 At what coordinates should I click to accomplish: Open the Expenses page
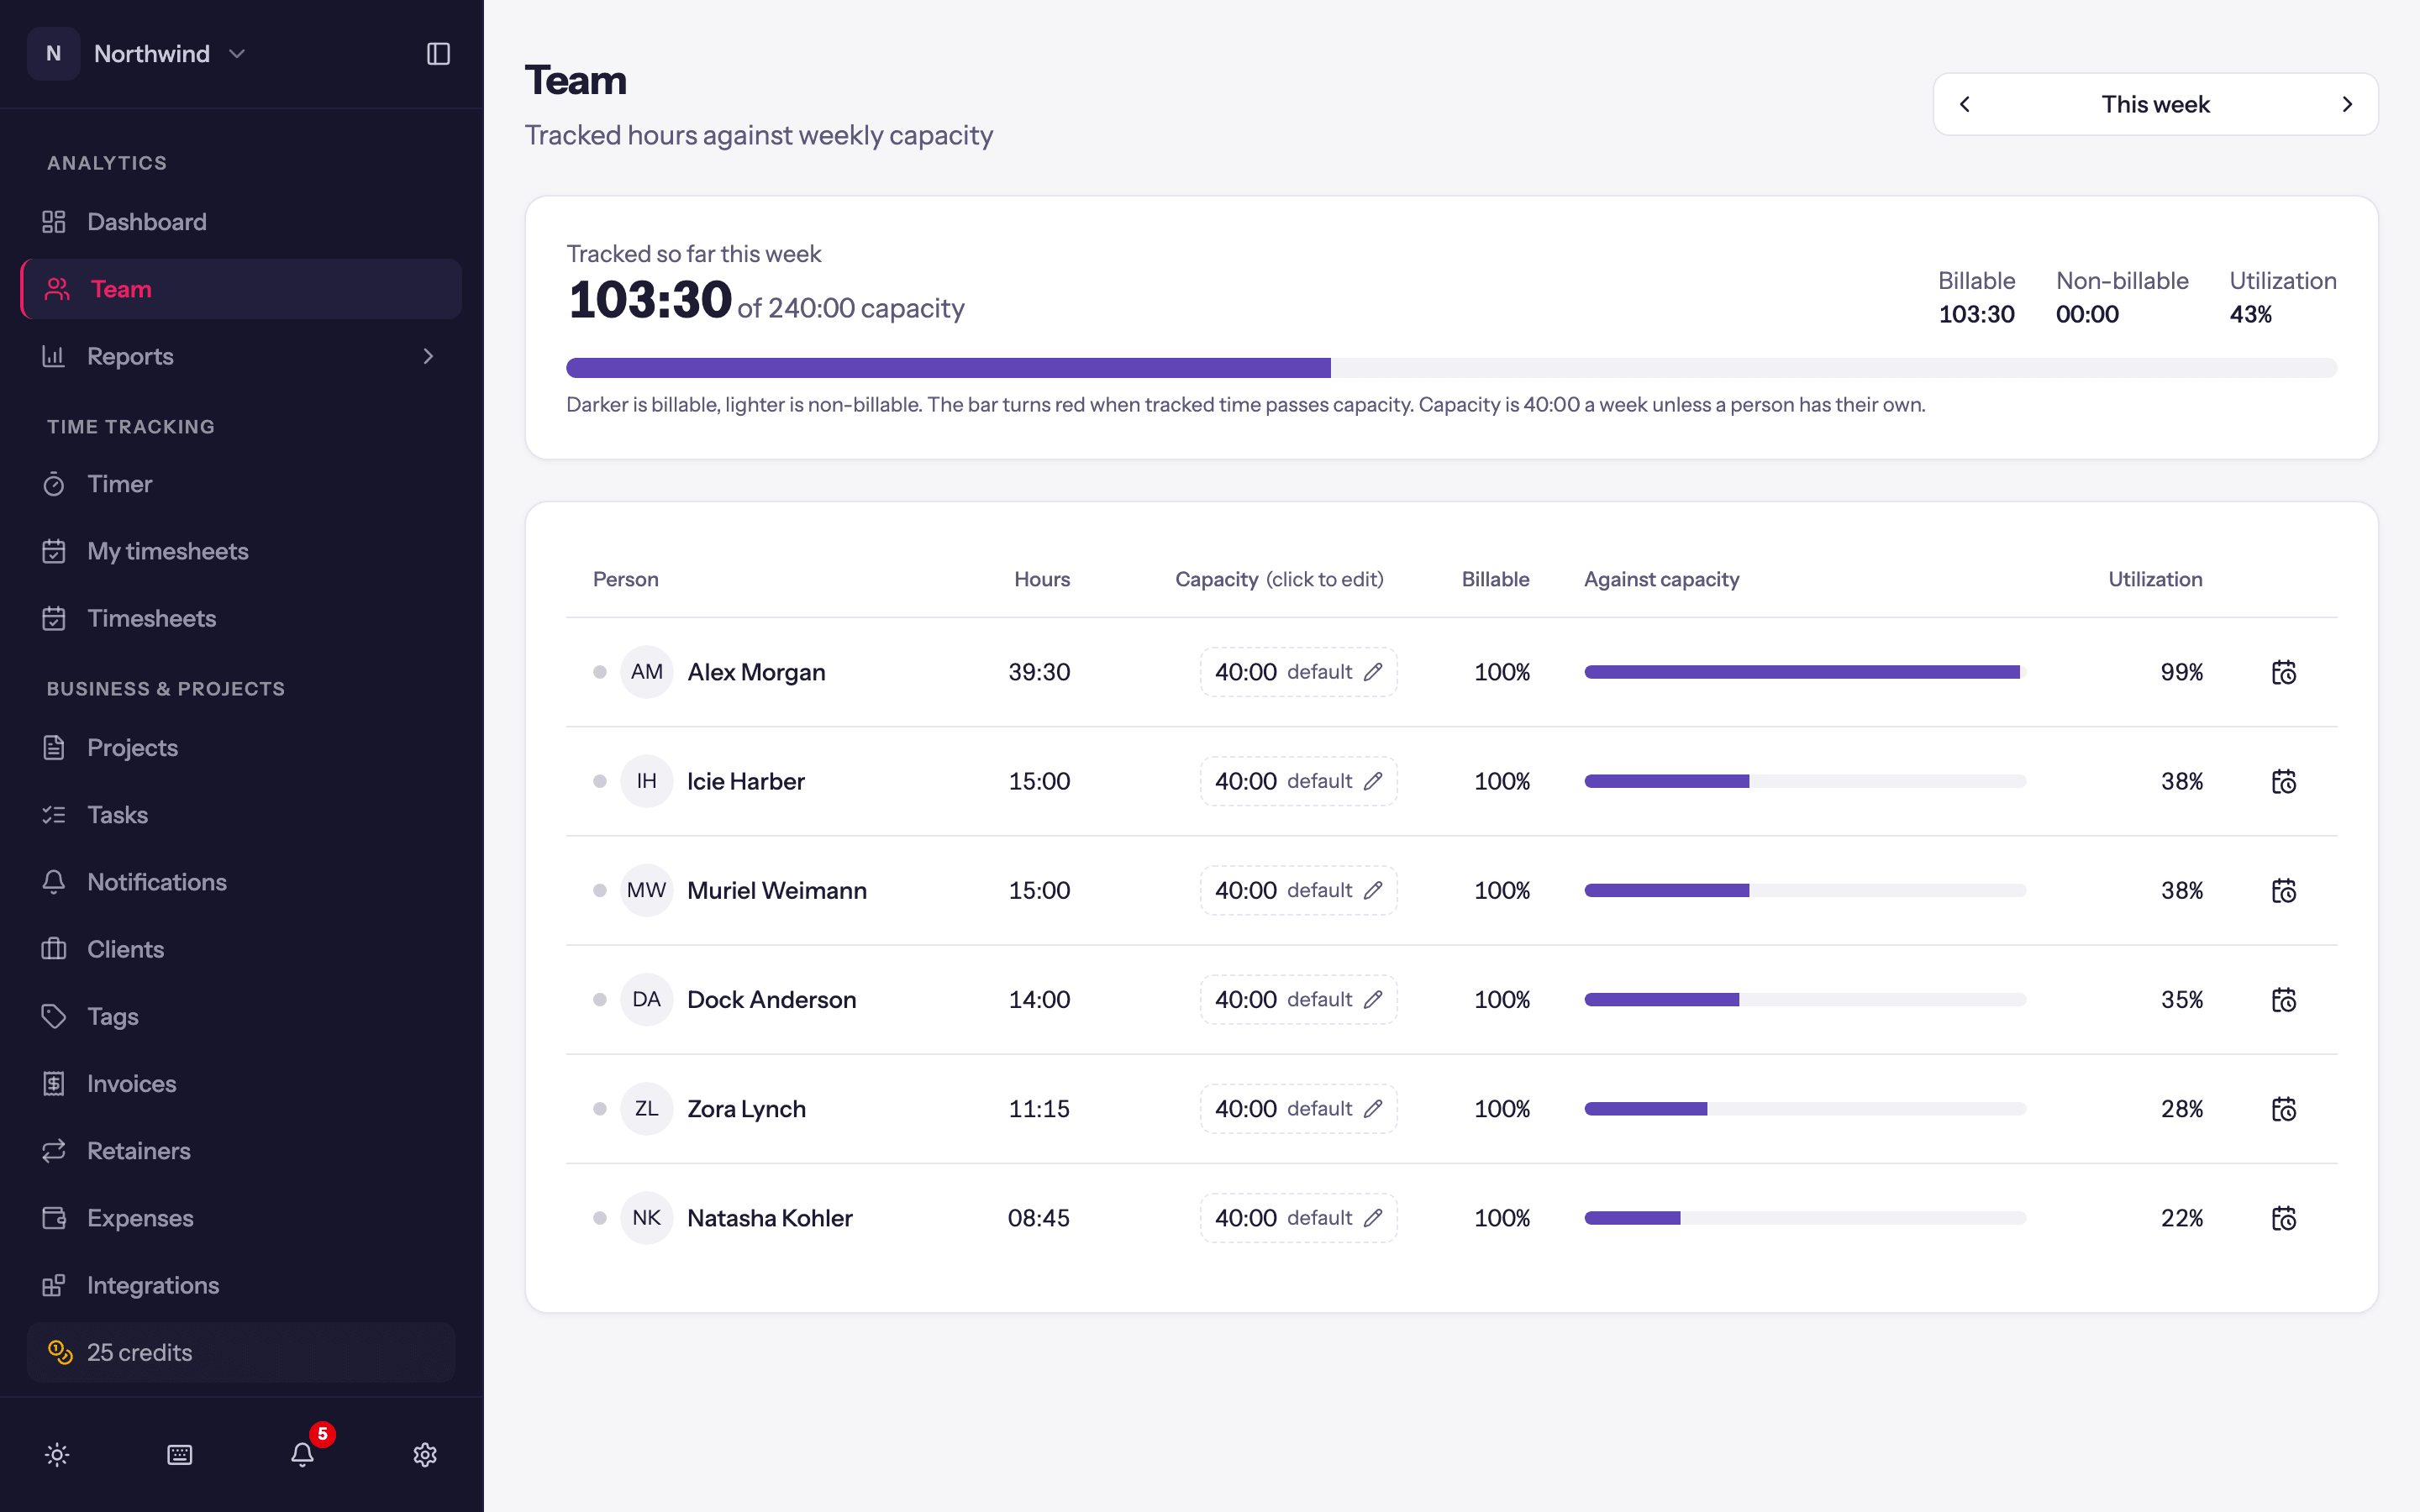[x=241, y=1218]
